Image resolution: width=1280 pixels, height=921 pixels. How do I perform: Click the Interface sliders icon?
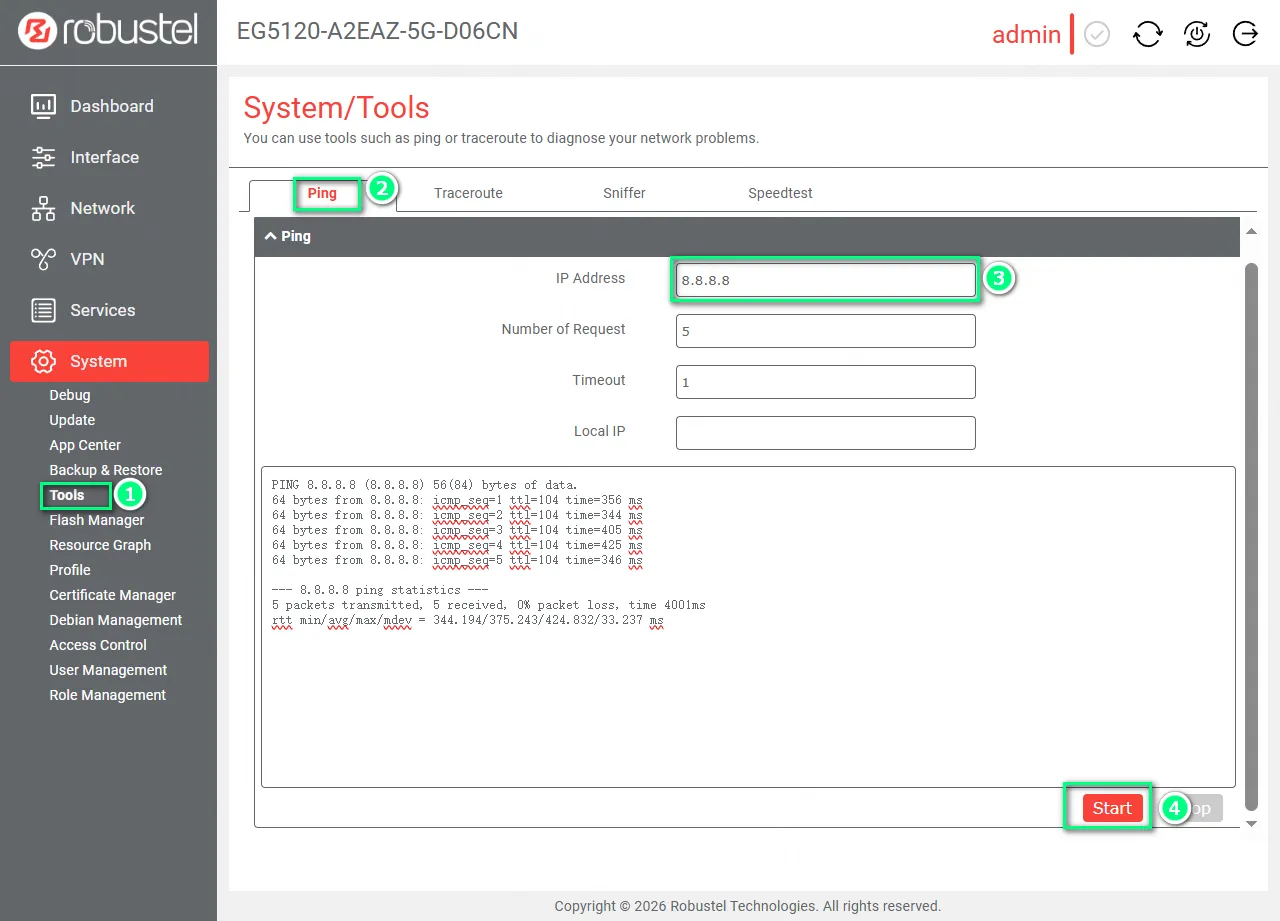point(43,157)
